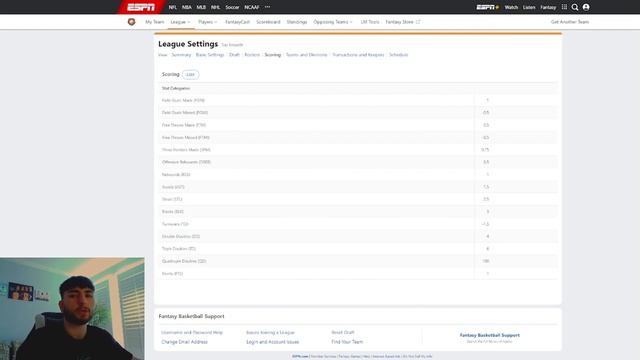The height and width of the screenshot is (360, 640).
Task: Open Find Your Team link
Action: tap(347, 342)
